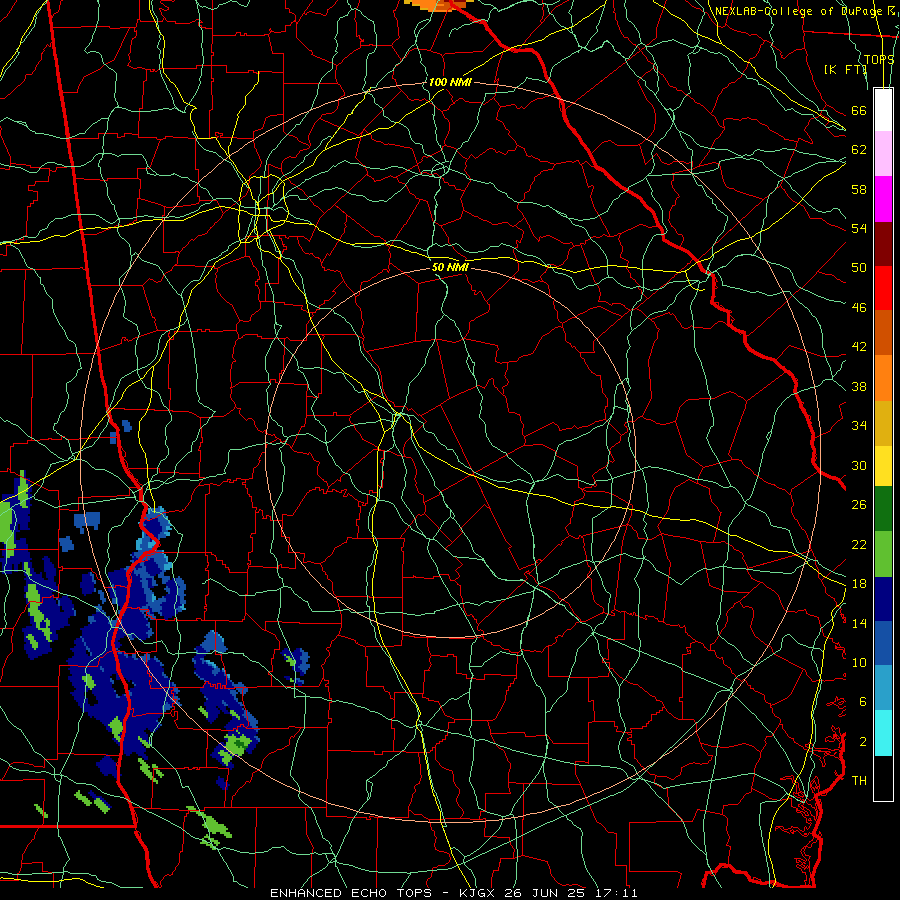Screen dimensions: 900x900
Task: Click the '50' legend value
Action: coord(859,268)
